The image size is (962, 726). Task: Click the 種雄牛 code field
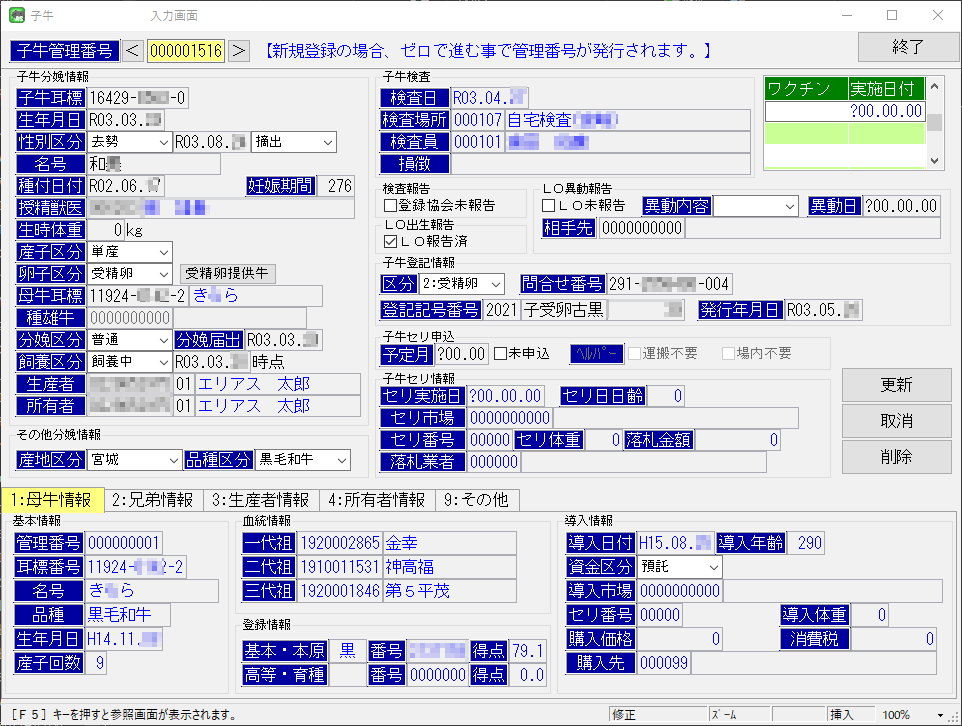(129, 318)
